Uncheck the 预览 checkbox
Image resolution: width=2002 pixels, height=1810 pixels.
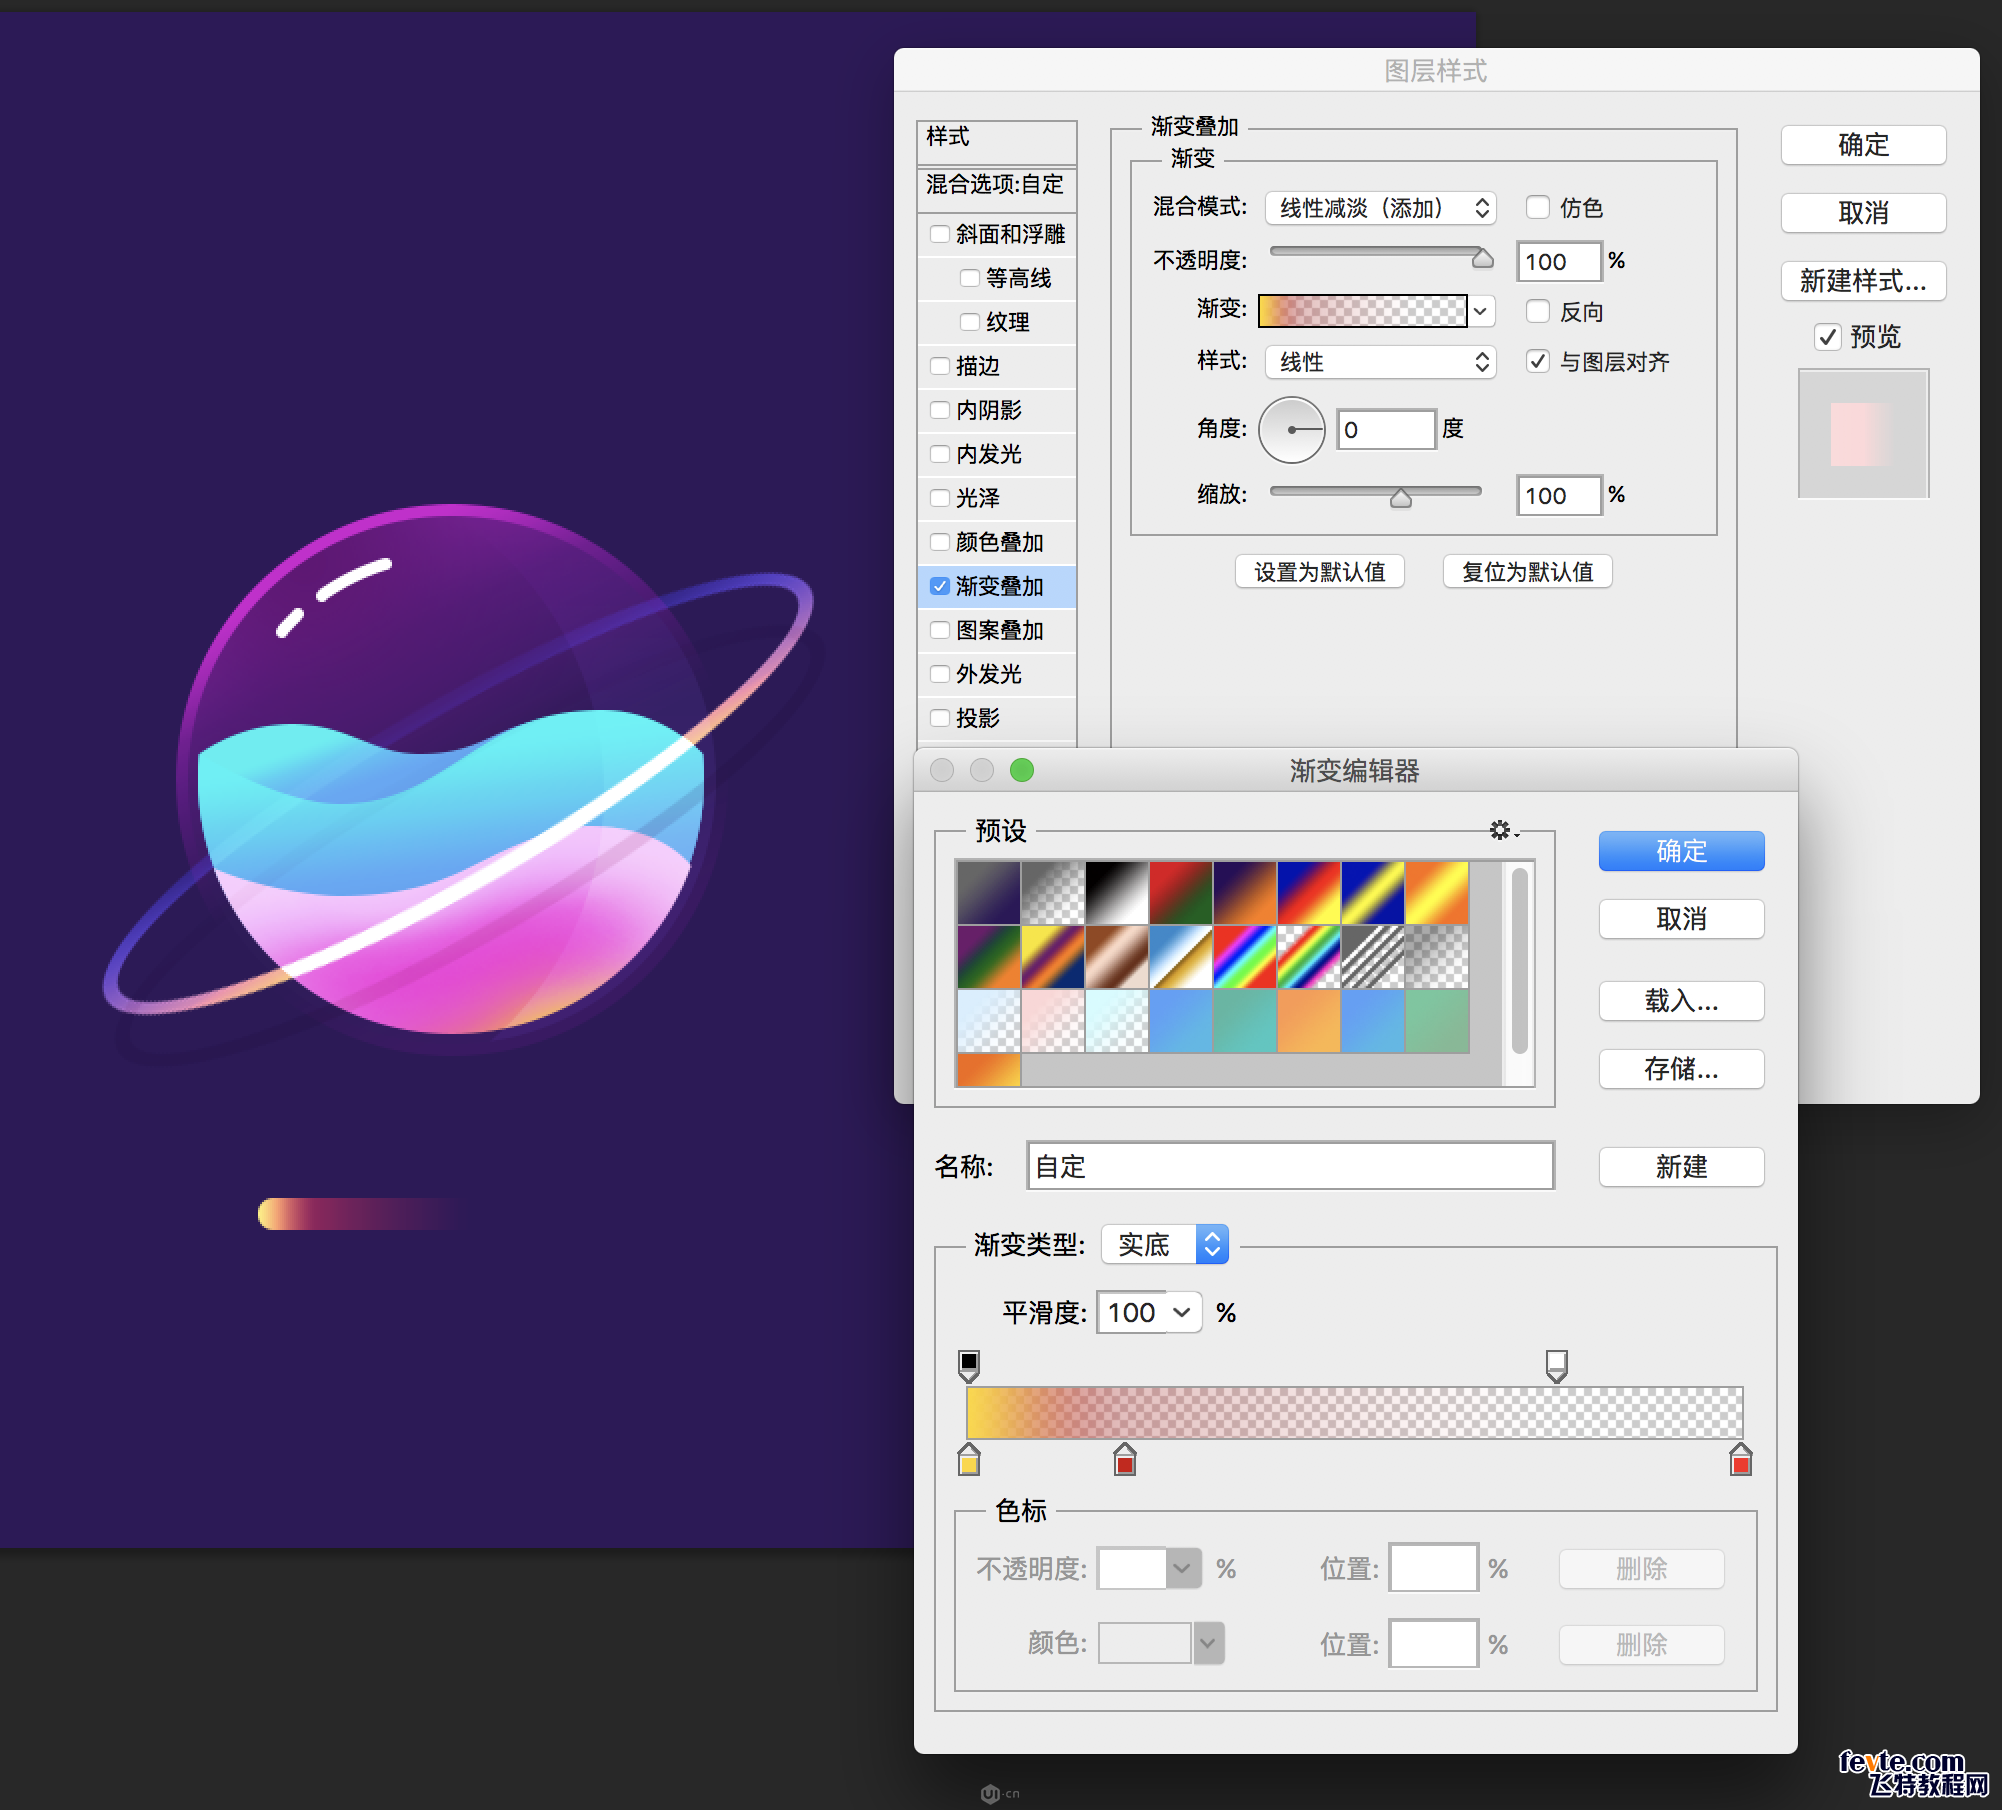1828,337
